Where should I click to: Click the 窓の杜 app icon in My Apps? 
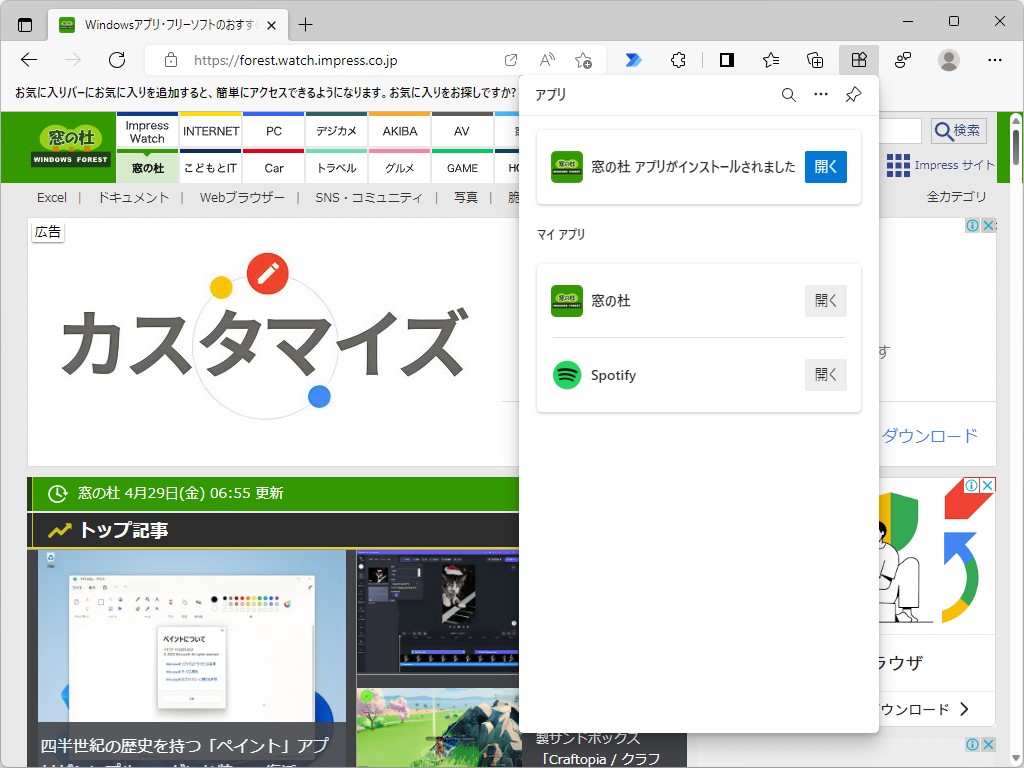[x=567, y=300]
